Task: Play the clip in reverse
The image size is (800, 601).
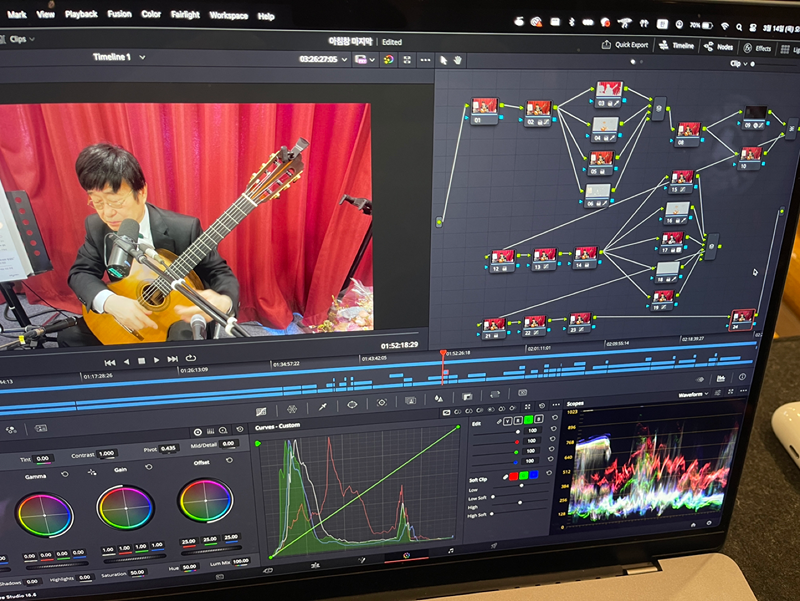Action: tap(127, 362)
